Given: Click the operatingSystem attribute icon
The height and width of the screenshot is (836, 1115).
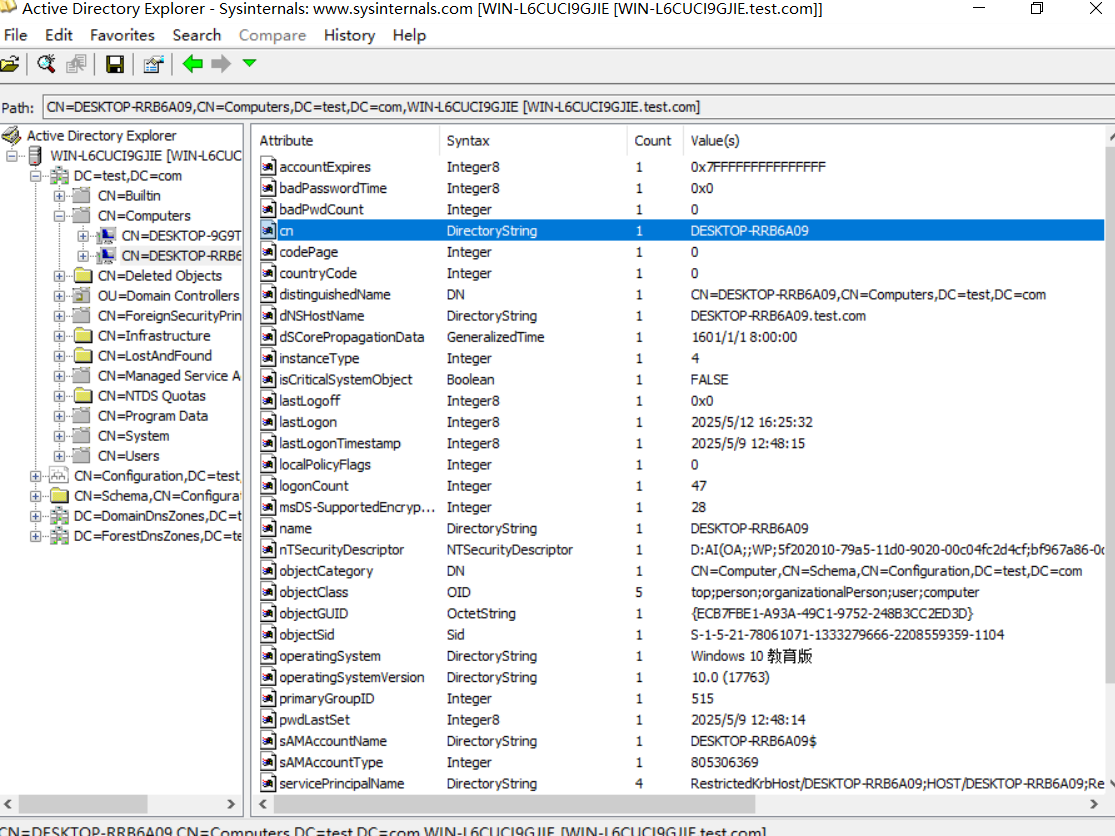Looking at the screenshot, I should (x=268, y=656).
